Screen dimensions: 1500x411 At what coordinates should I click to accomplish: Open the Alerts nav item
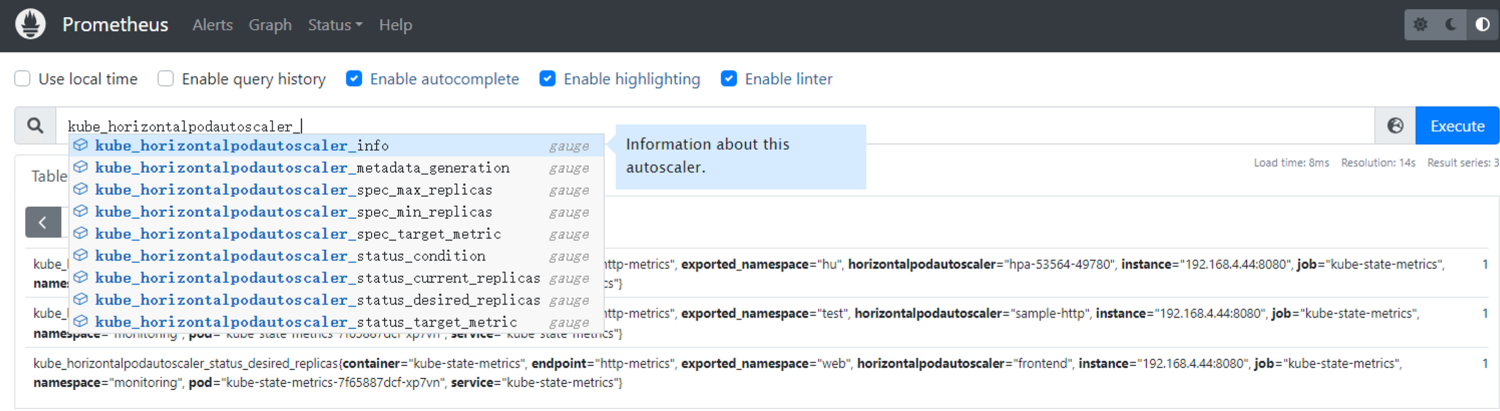212,25
